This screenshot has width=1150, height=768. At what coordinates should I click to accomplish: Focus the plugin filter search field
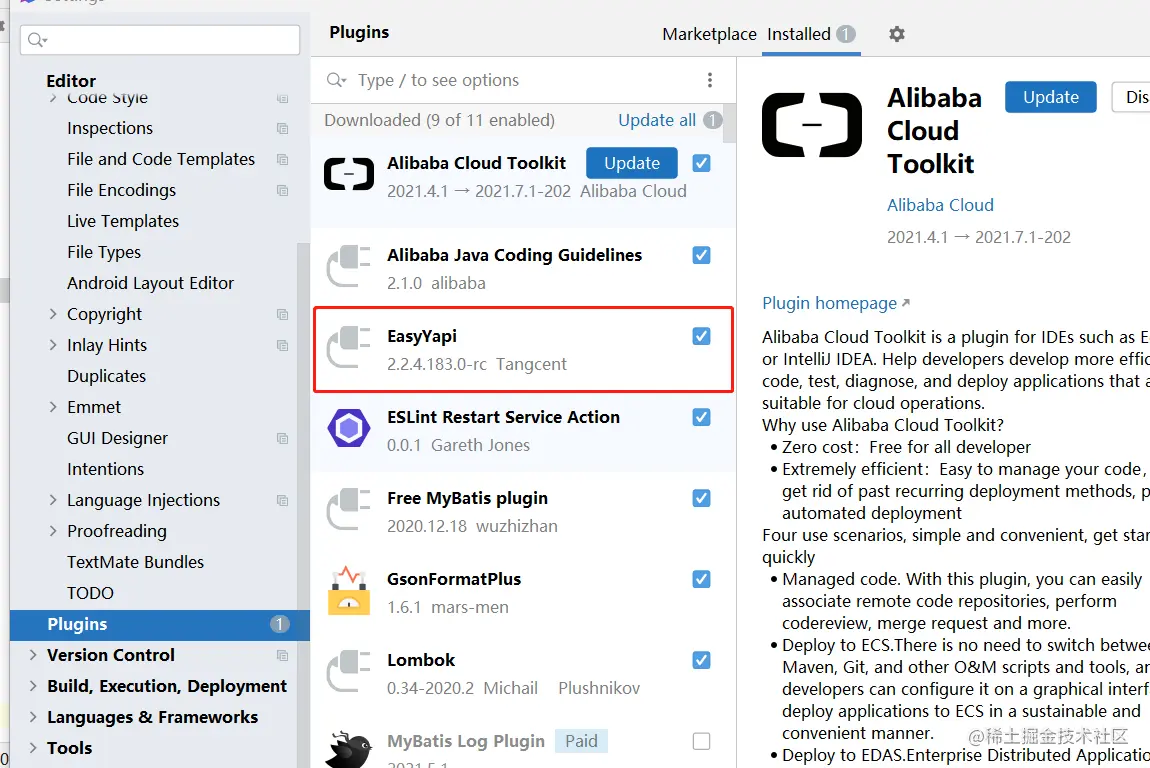pos(524,80)
